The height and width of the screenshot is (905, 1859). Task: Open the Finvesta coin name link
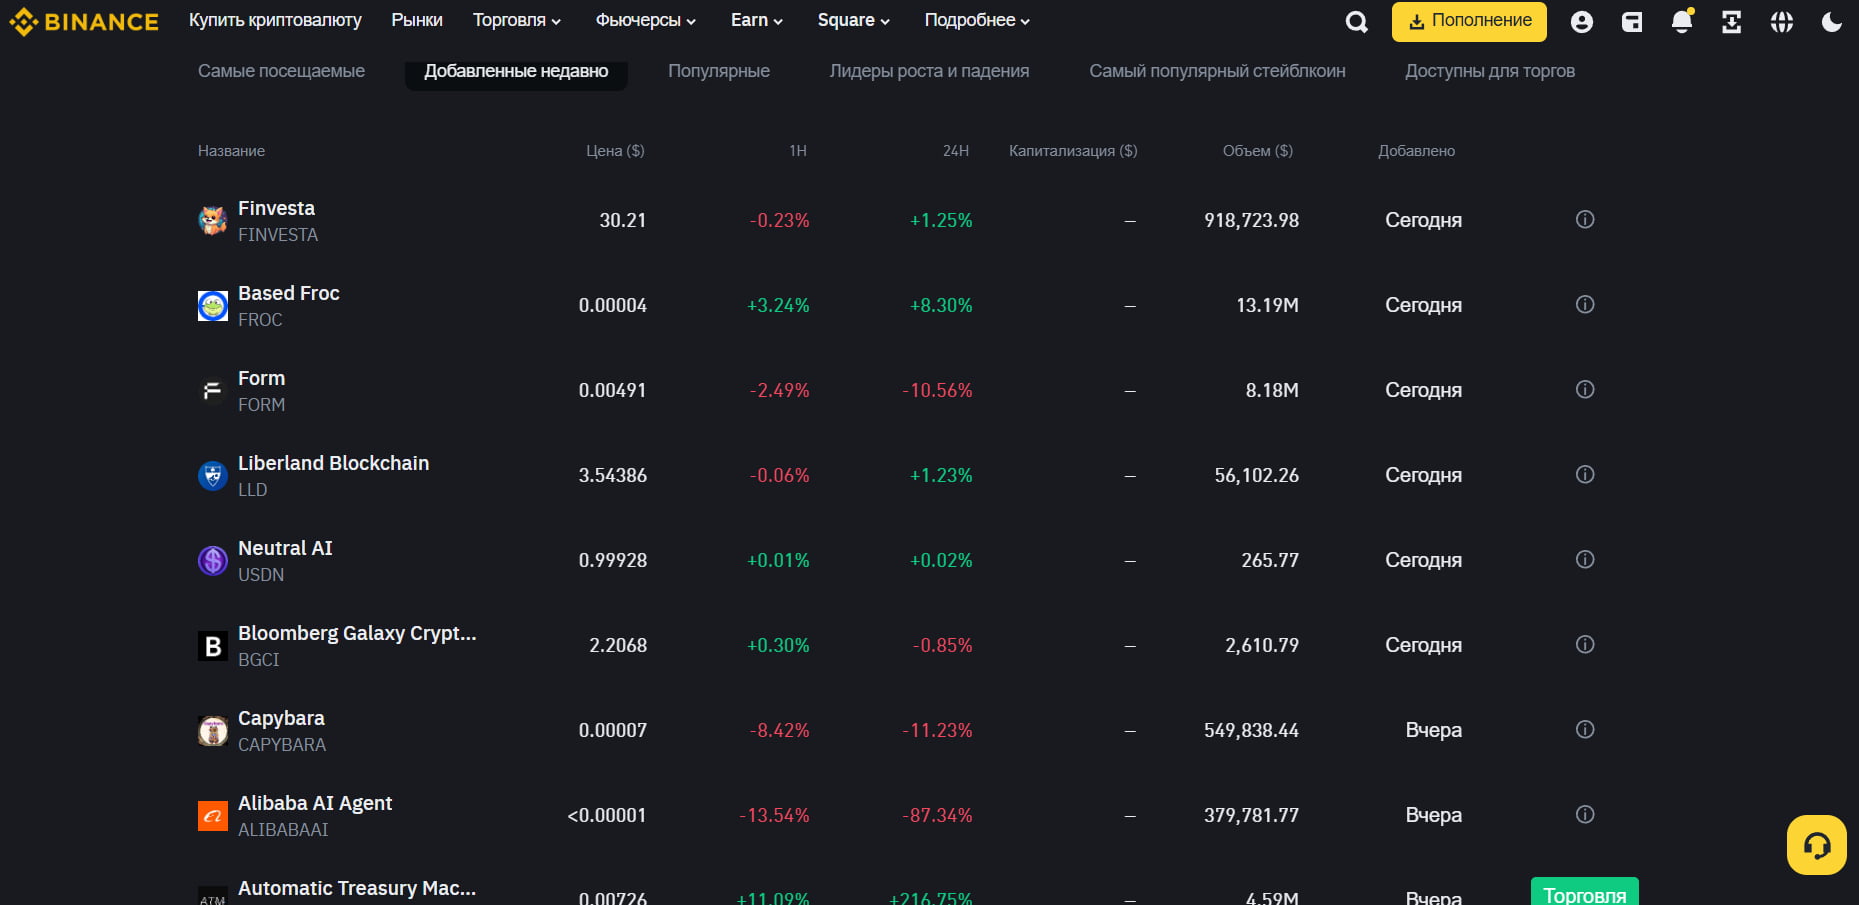276,208
